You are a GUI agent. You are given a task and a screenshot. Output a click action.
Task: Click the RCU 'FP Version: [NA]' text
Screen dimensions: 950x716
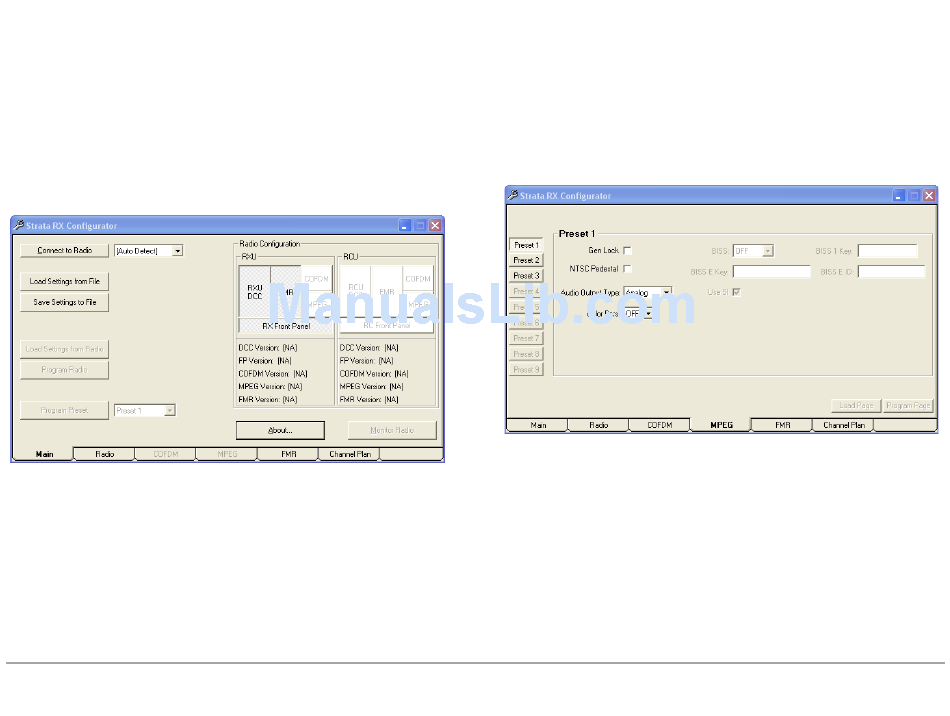coord(366,360)
